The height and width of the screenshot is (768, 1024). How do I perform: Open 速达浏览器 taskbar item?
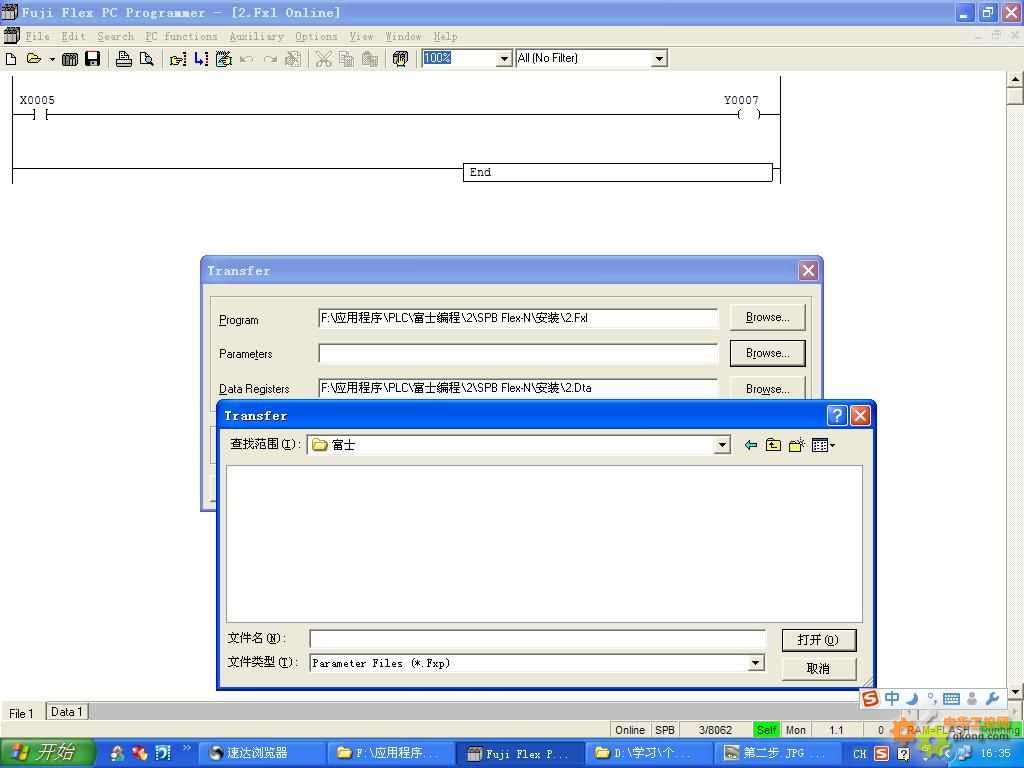tap(260, 753)
